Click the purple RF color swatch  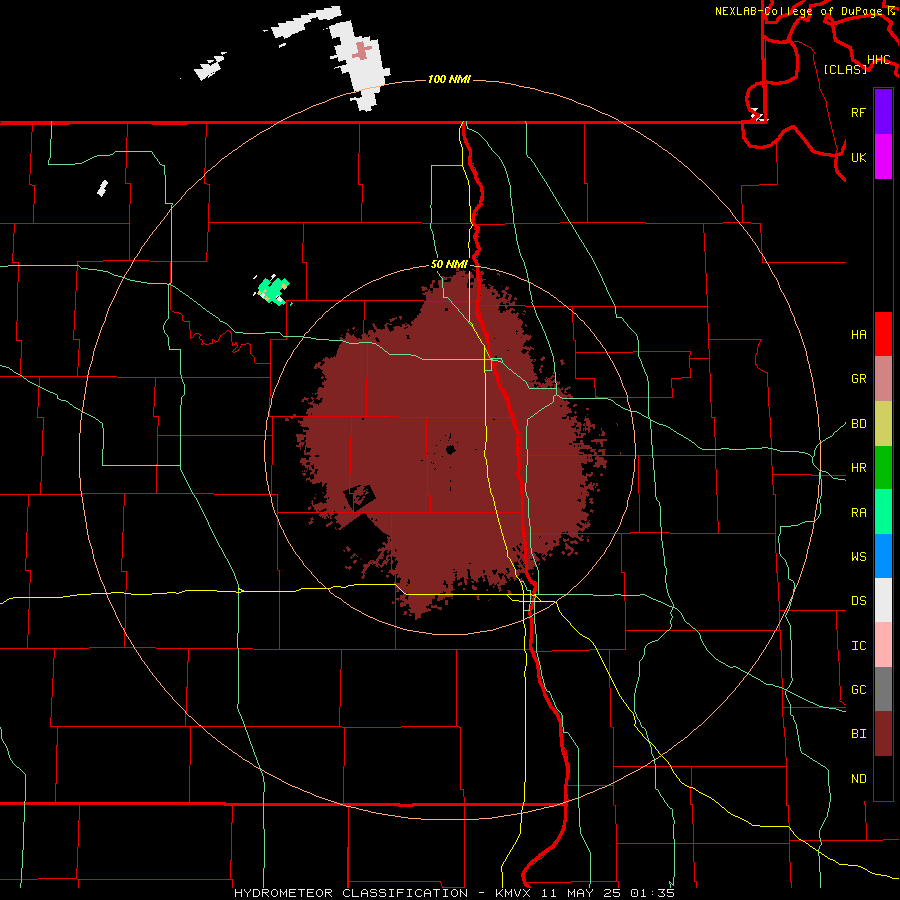coord(883,112)
